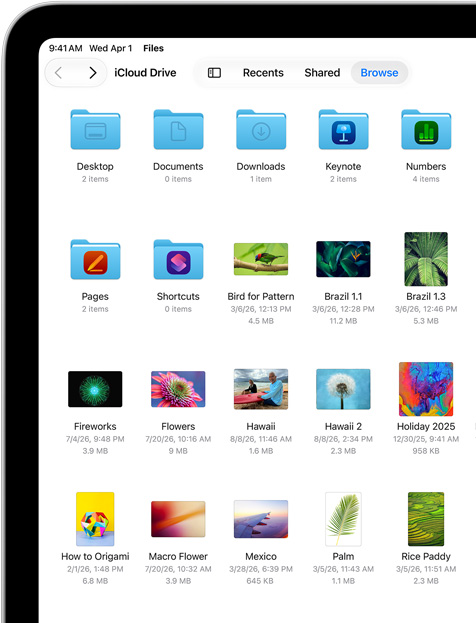Click the Hawaii 2 file name
476x623 pixels.
(x=343, y=426)
